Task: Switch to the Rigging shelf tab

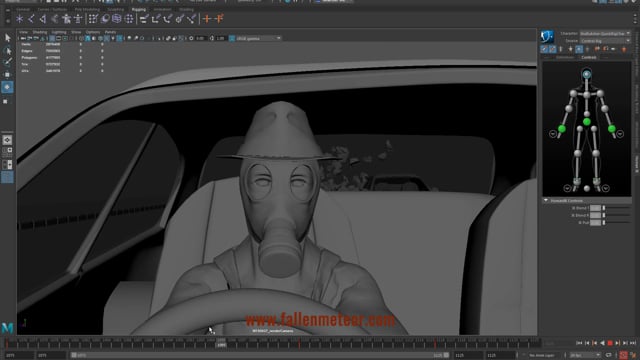Action: click(x=138, y=9)
